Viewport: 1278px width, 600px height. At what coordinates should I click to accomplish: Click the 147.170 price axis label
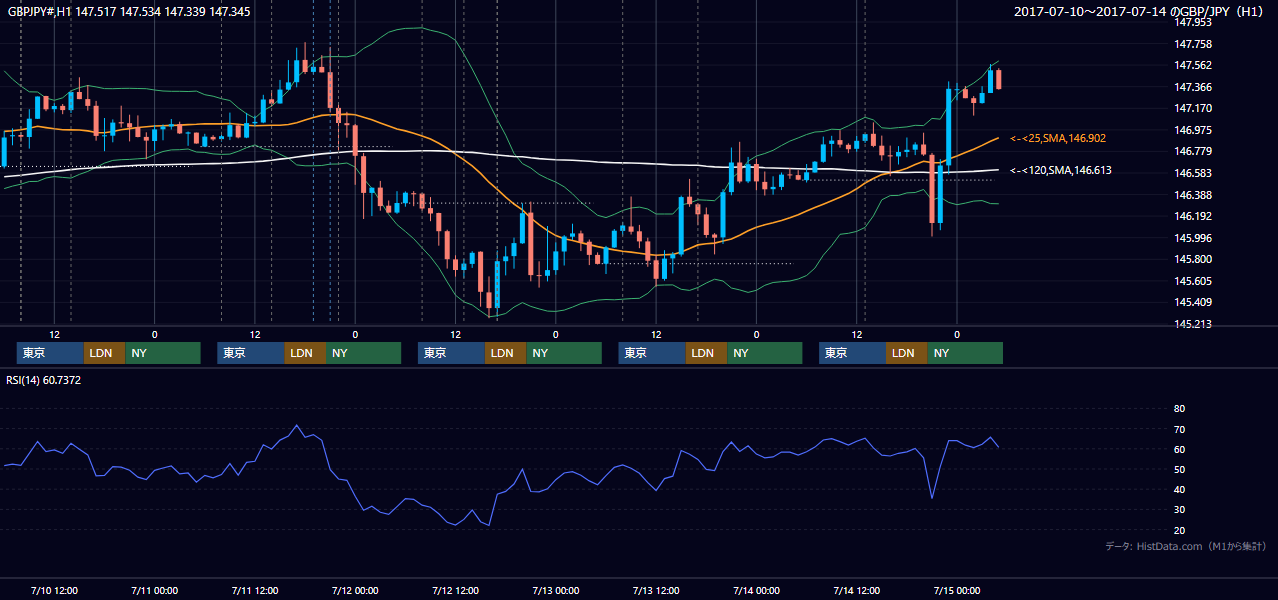point(1192,108)
